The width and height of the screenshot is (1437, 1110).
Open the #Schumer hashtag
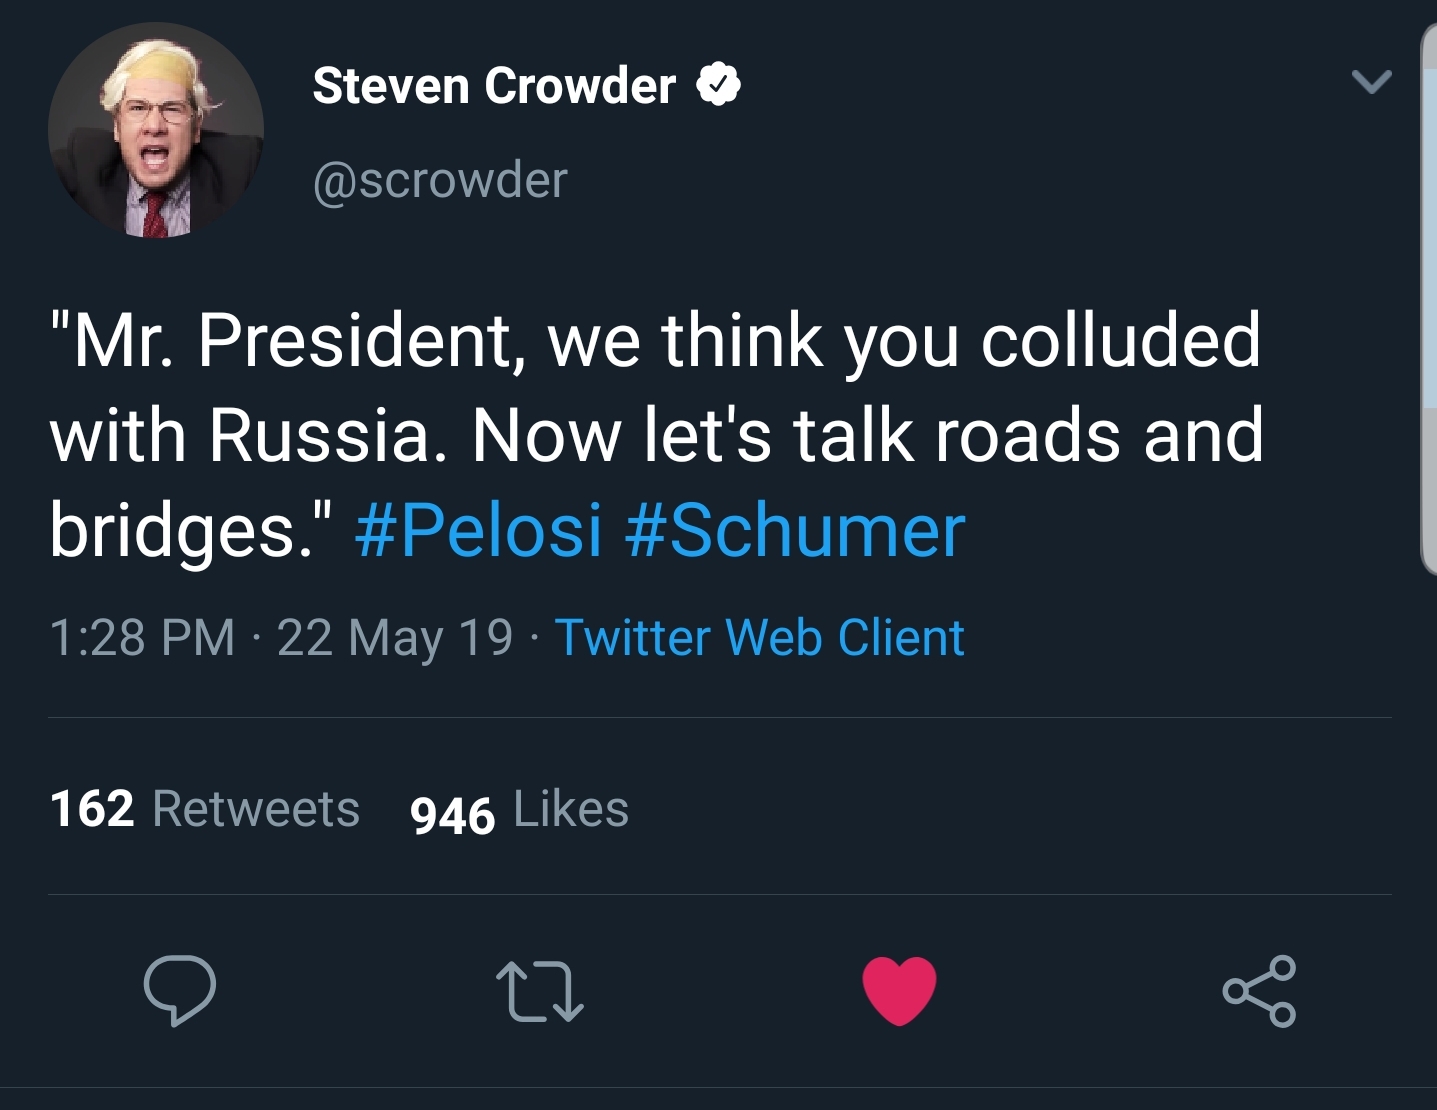pyautogui.click(x=795, y=530)
